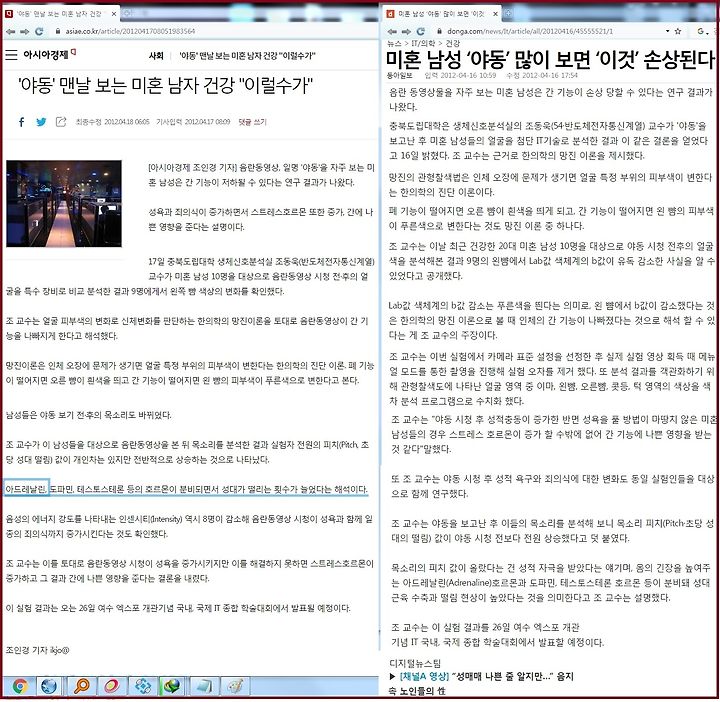Image resolution: width=720 pixels, height=702 pixels.
Task: Open Chrome from the taskbar
Action: (x=19, y=686)
